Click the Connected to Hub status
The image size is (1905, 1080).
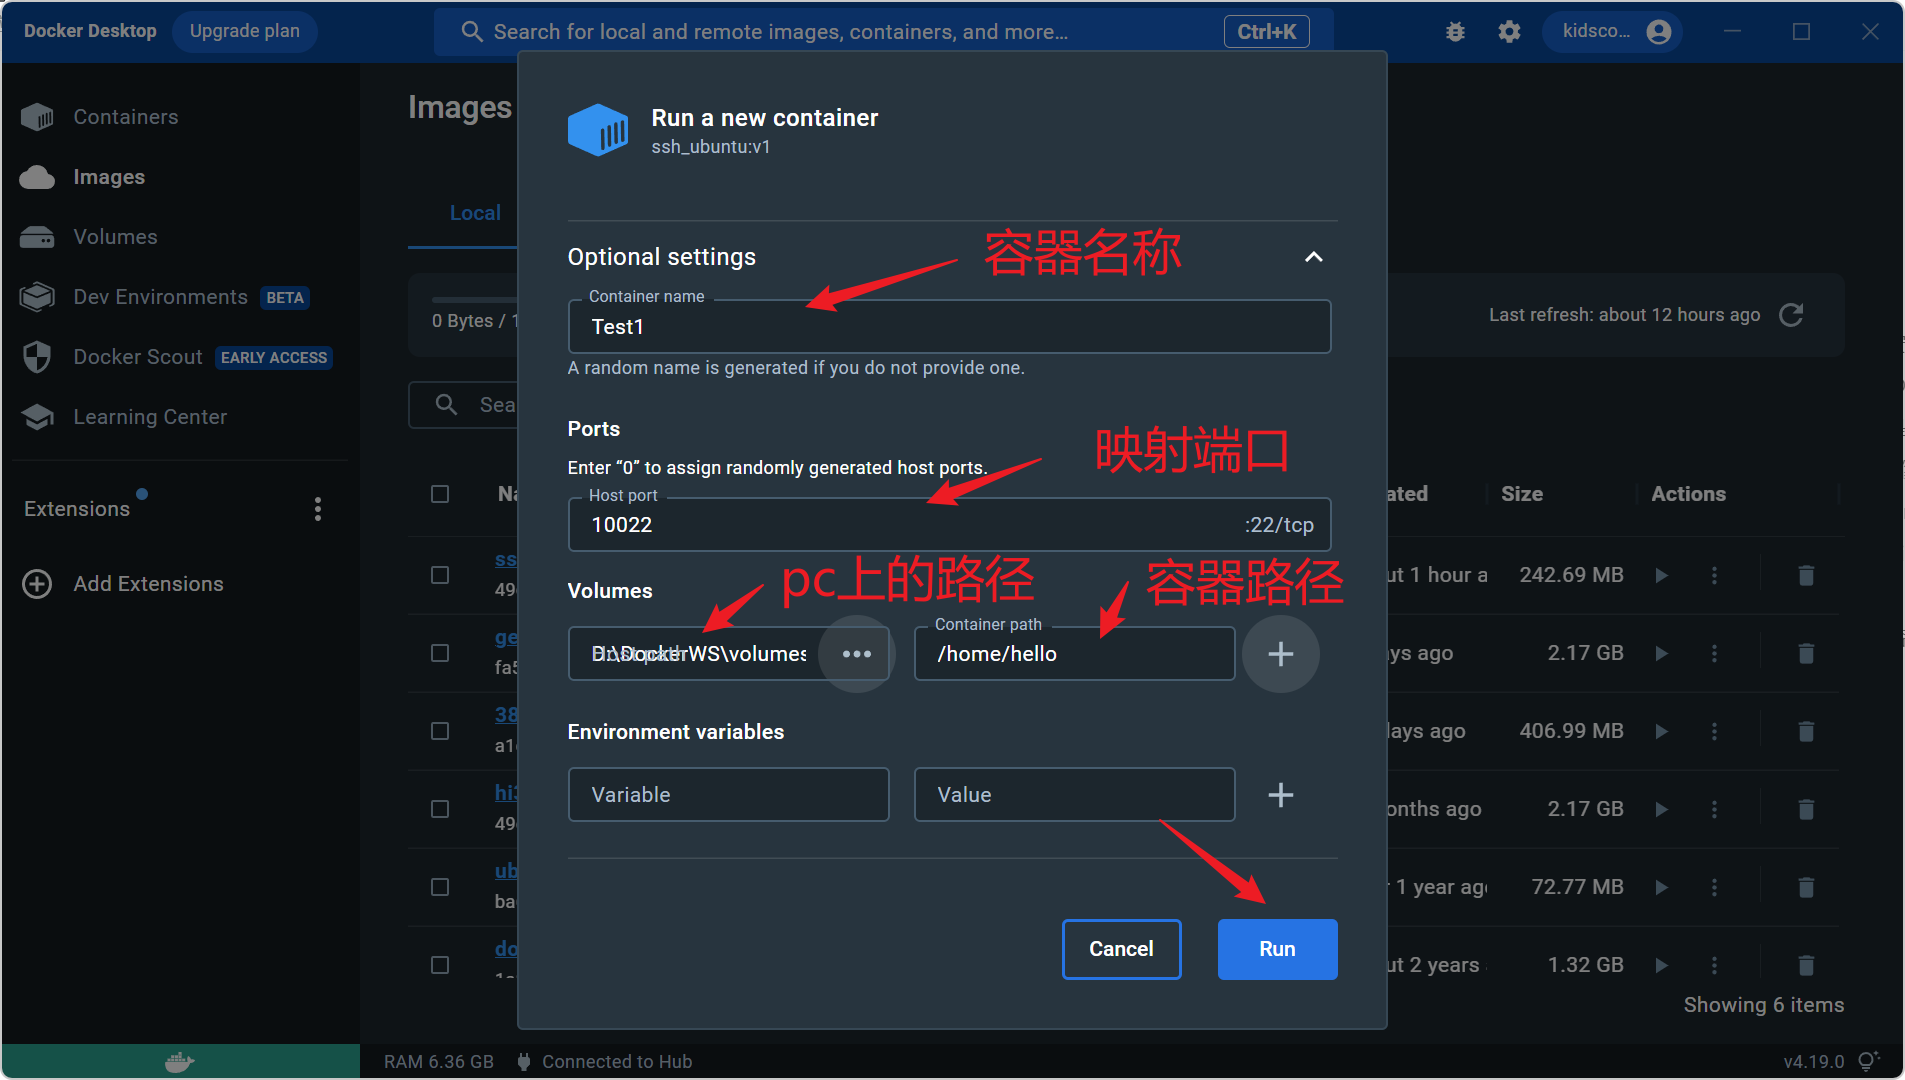[605, 1062]
